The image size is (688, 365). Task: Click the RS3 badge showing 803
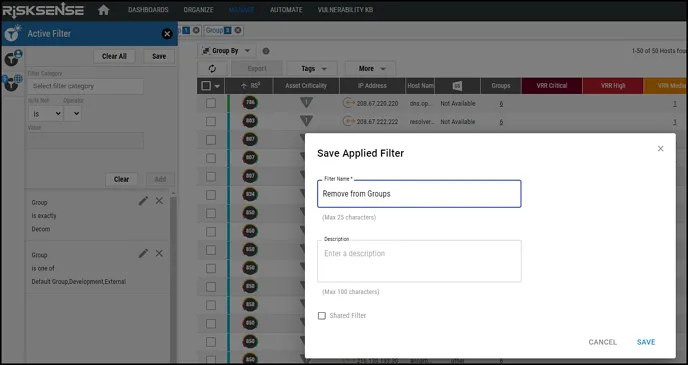point(250,121)
